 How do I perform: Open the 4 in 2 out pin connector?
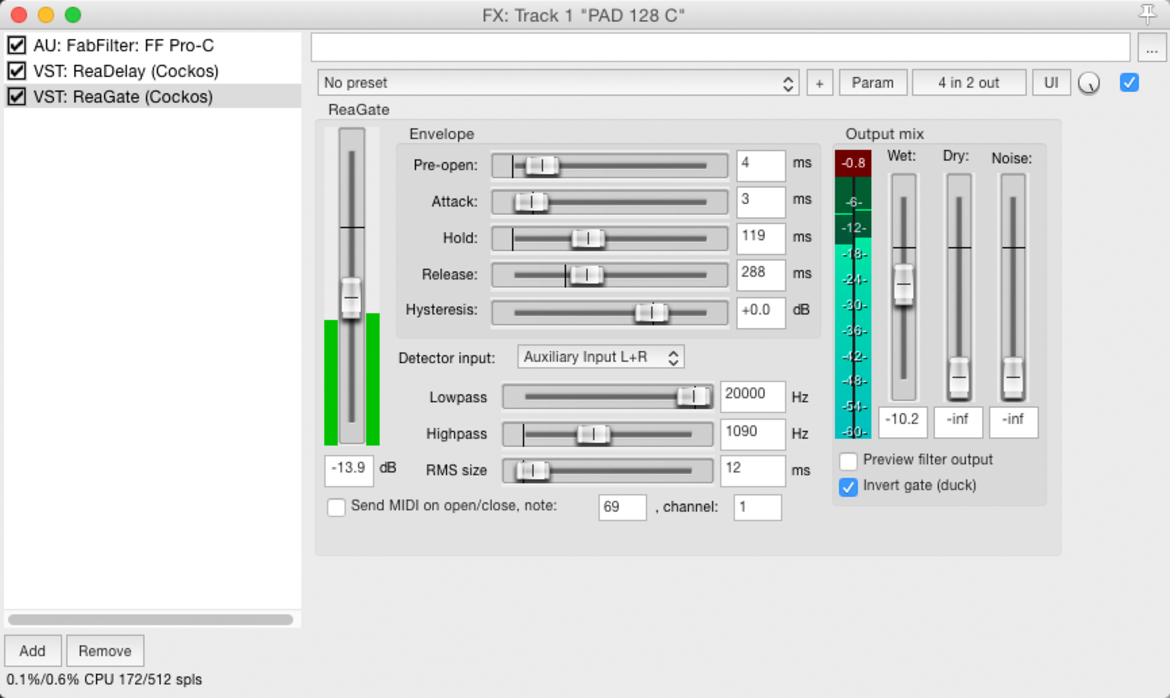(x=969, y=83)
